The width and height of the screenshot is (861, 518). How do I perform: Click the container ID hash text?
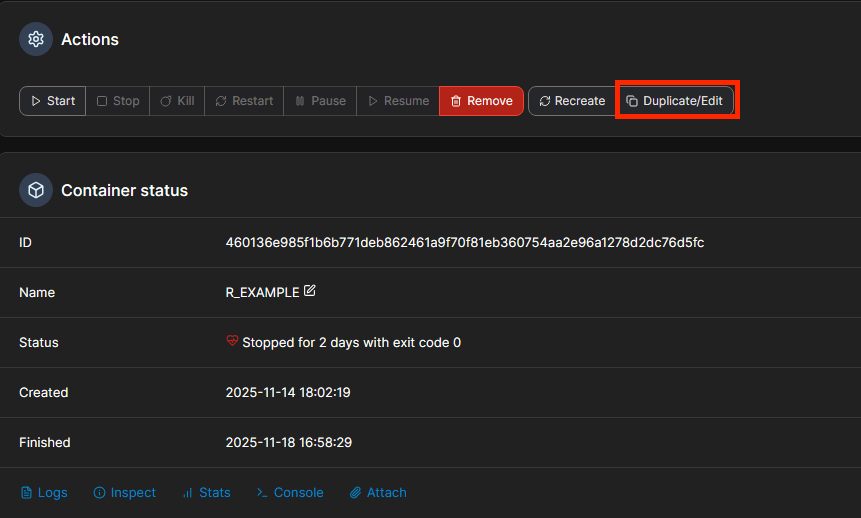[x=465, y=242]
